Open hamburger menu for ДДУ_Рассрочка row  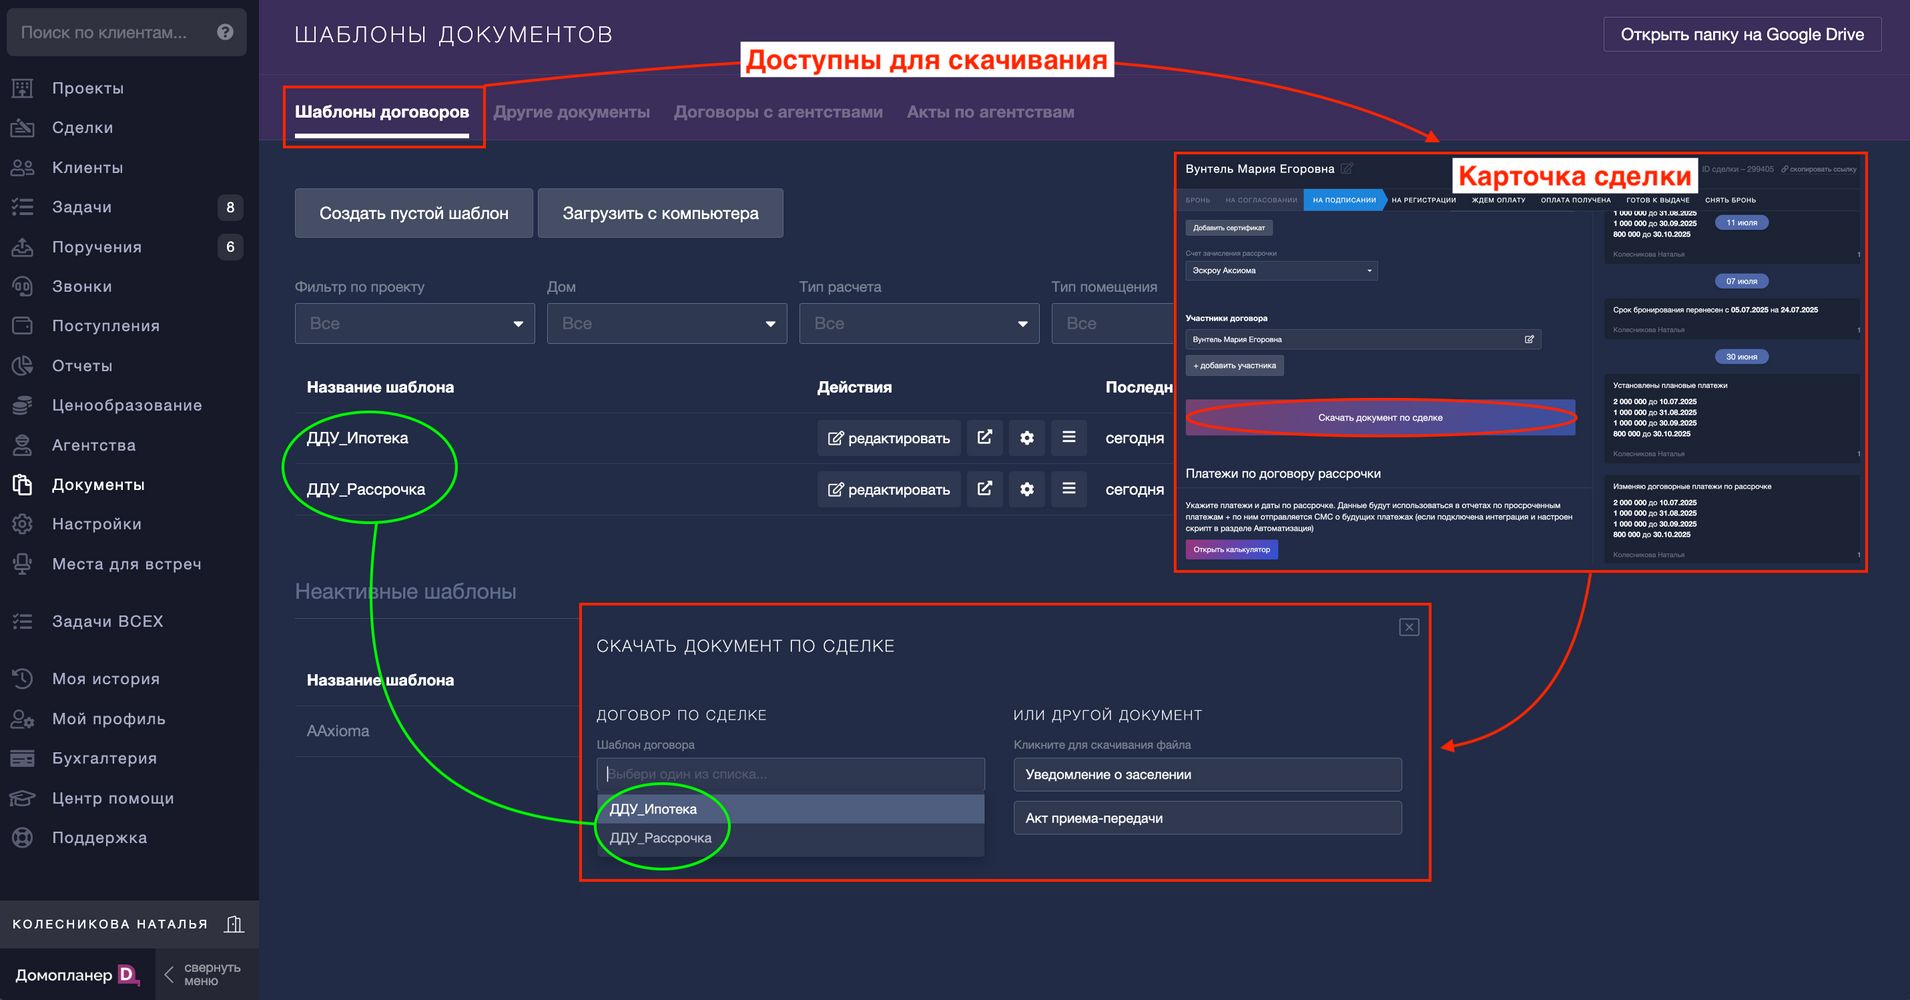tap(1069, 489)
